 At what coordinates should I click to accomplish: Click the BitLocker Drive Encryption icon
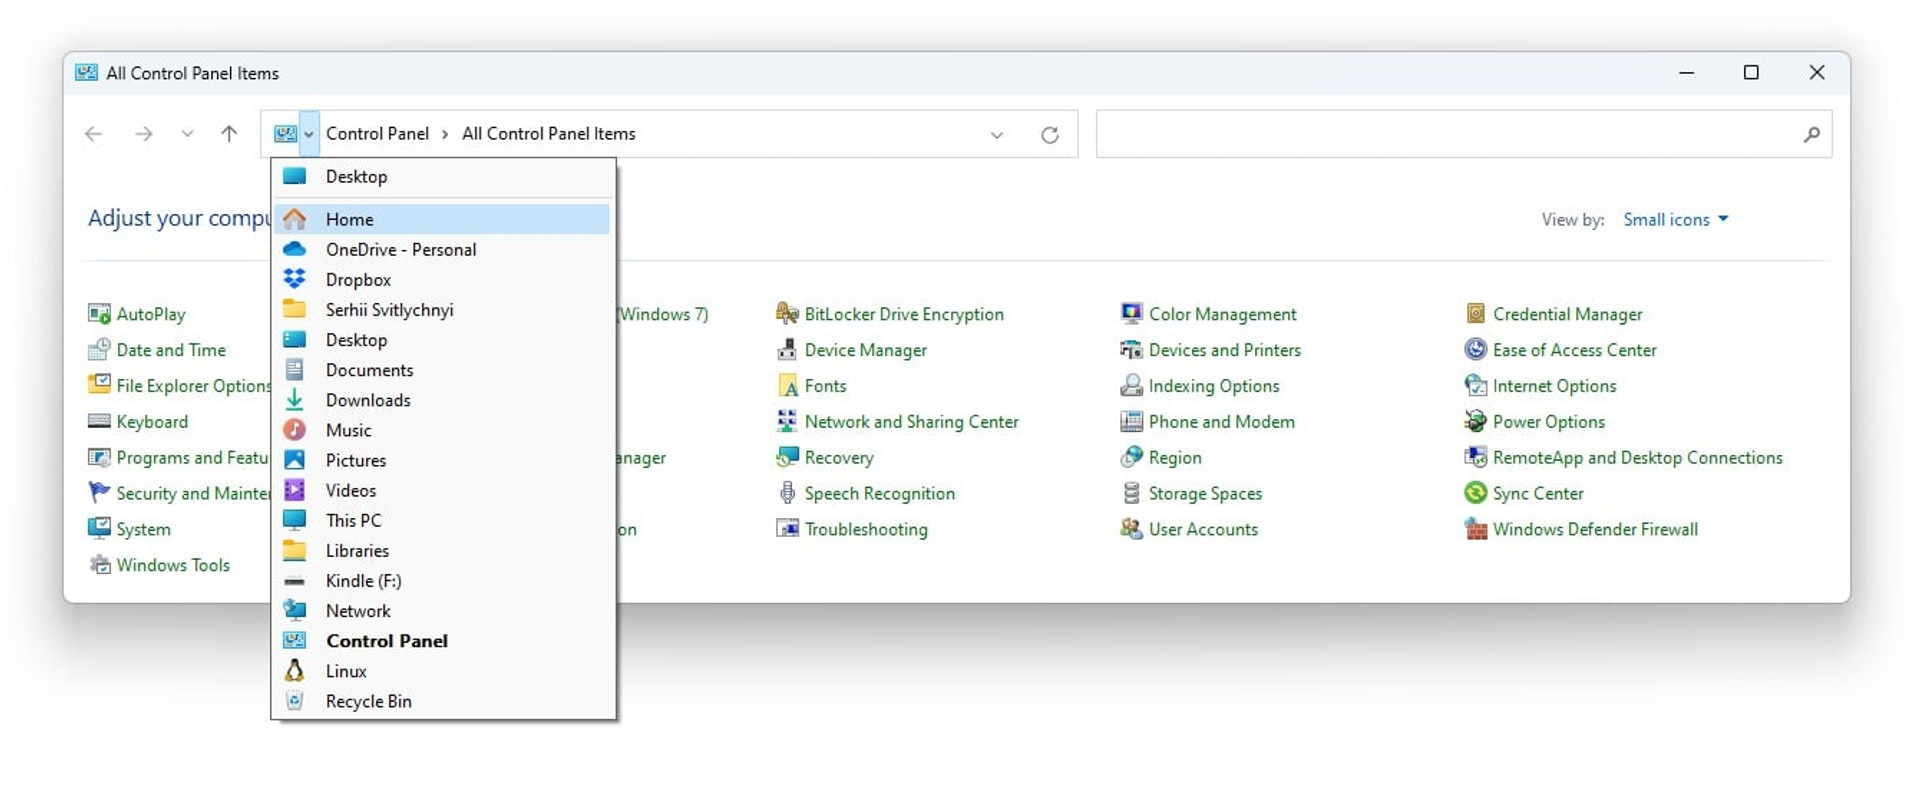(787, 314)
